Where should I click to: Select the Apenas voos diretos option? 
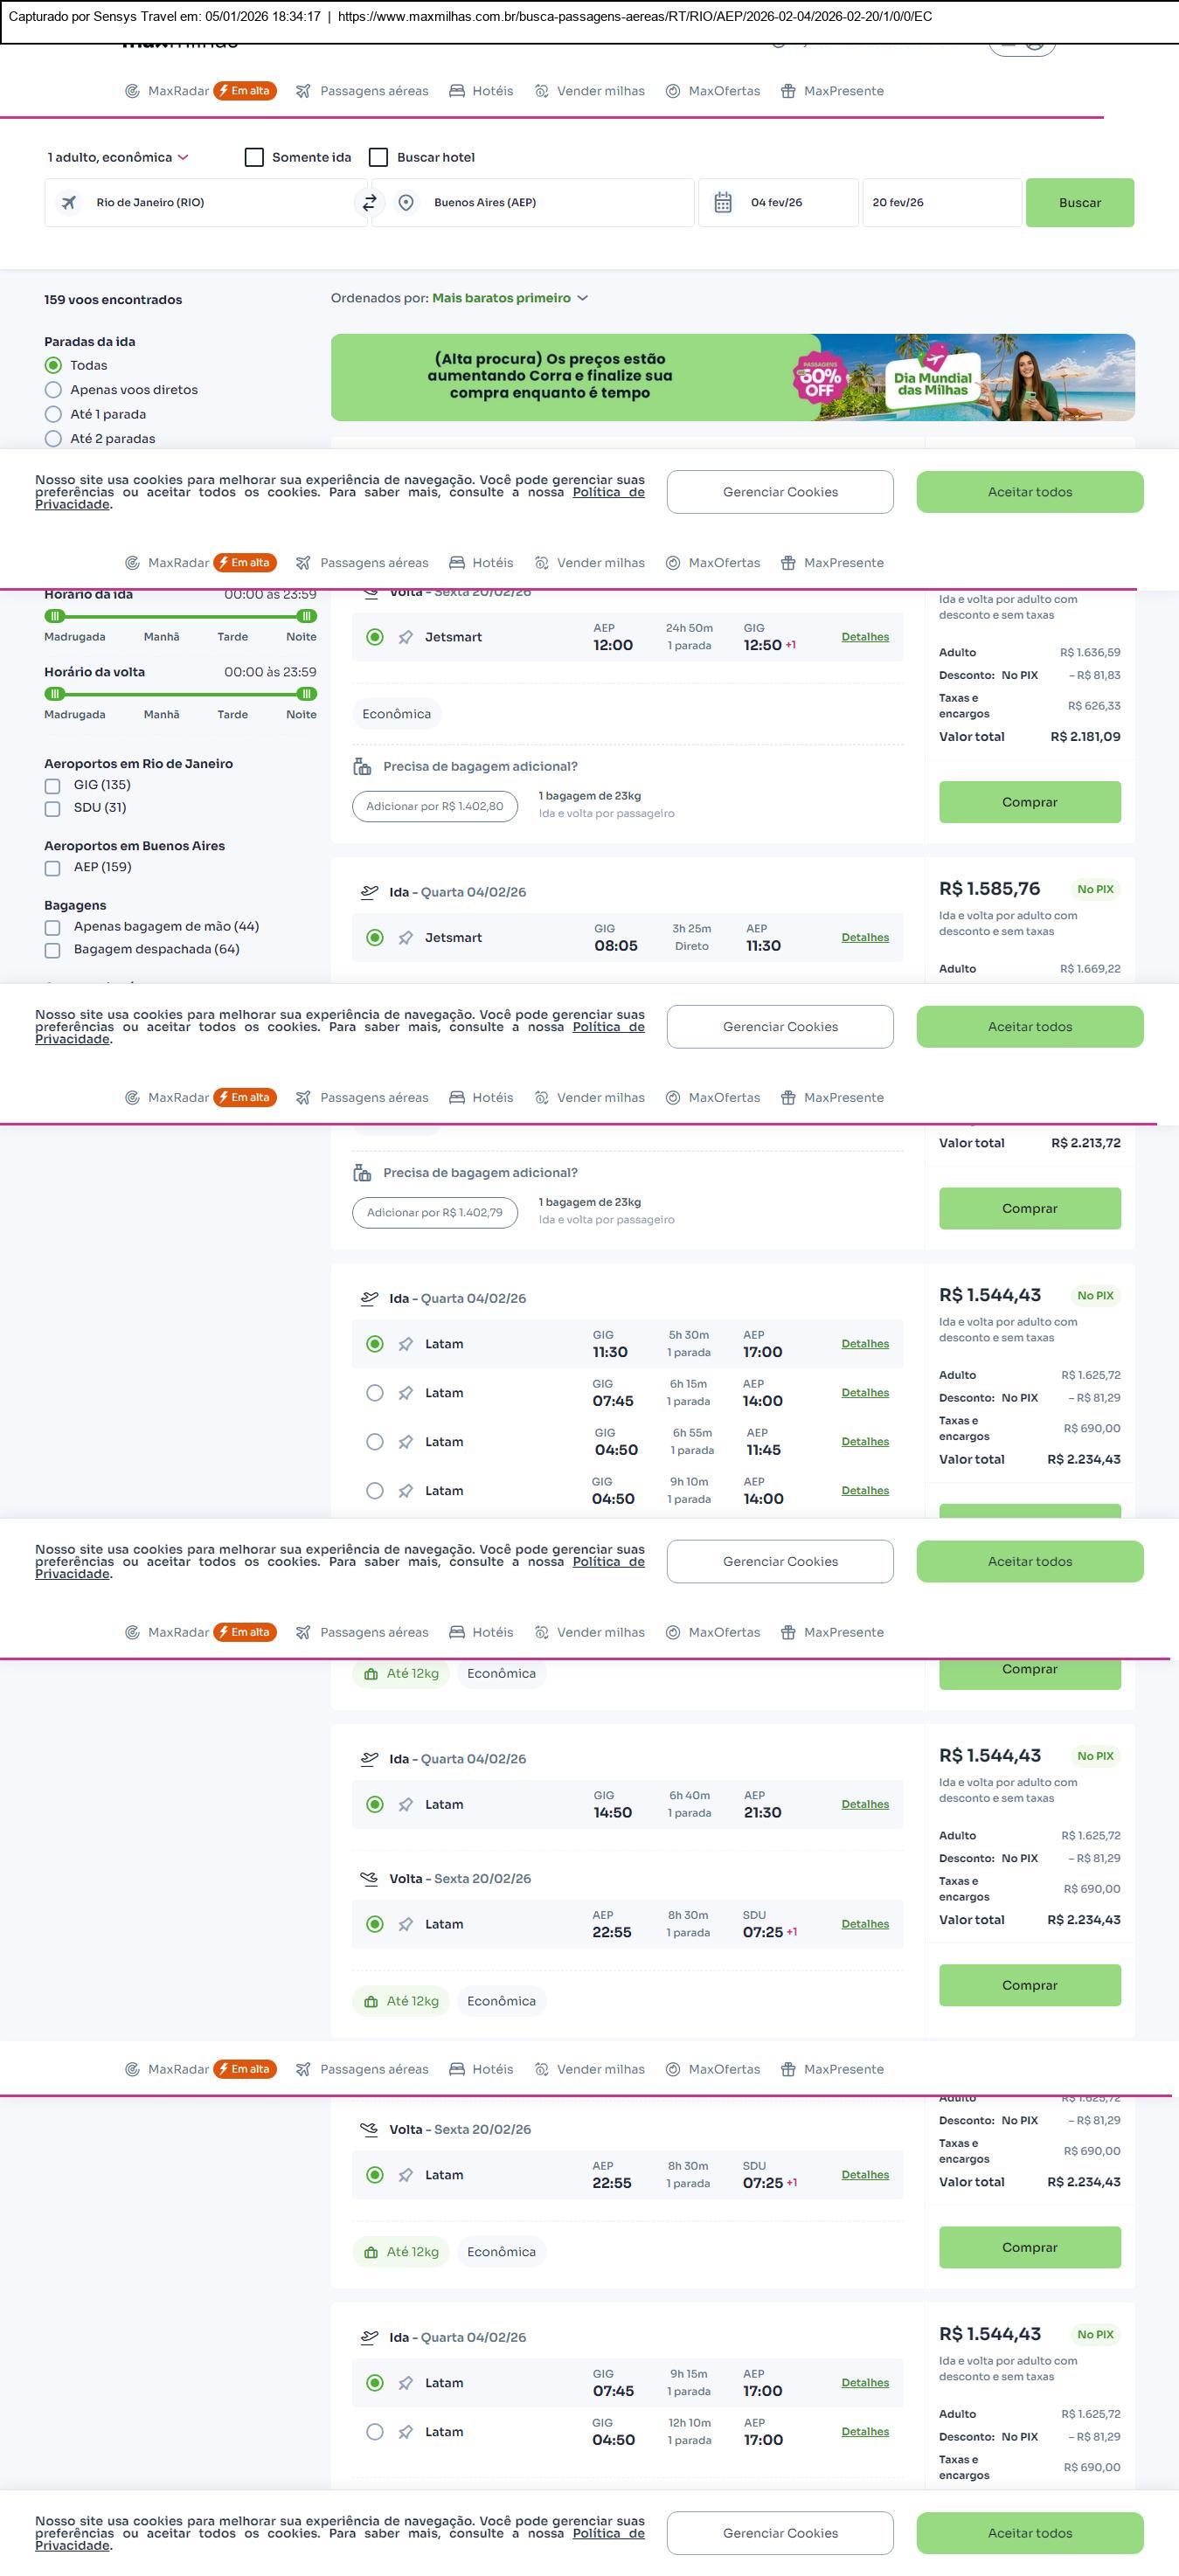pos(53,390)
